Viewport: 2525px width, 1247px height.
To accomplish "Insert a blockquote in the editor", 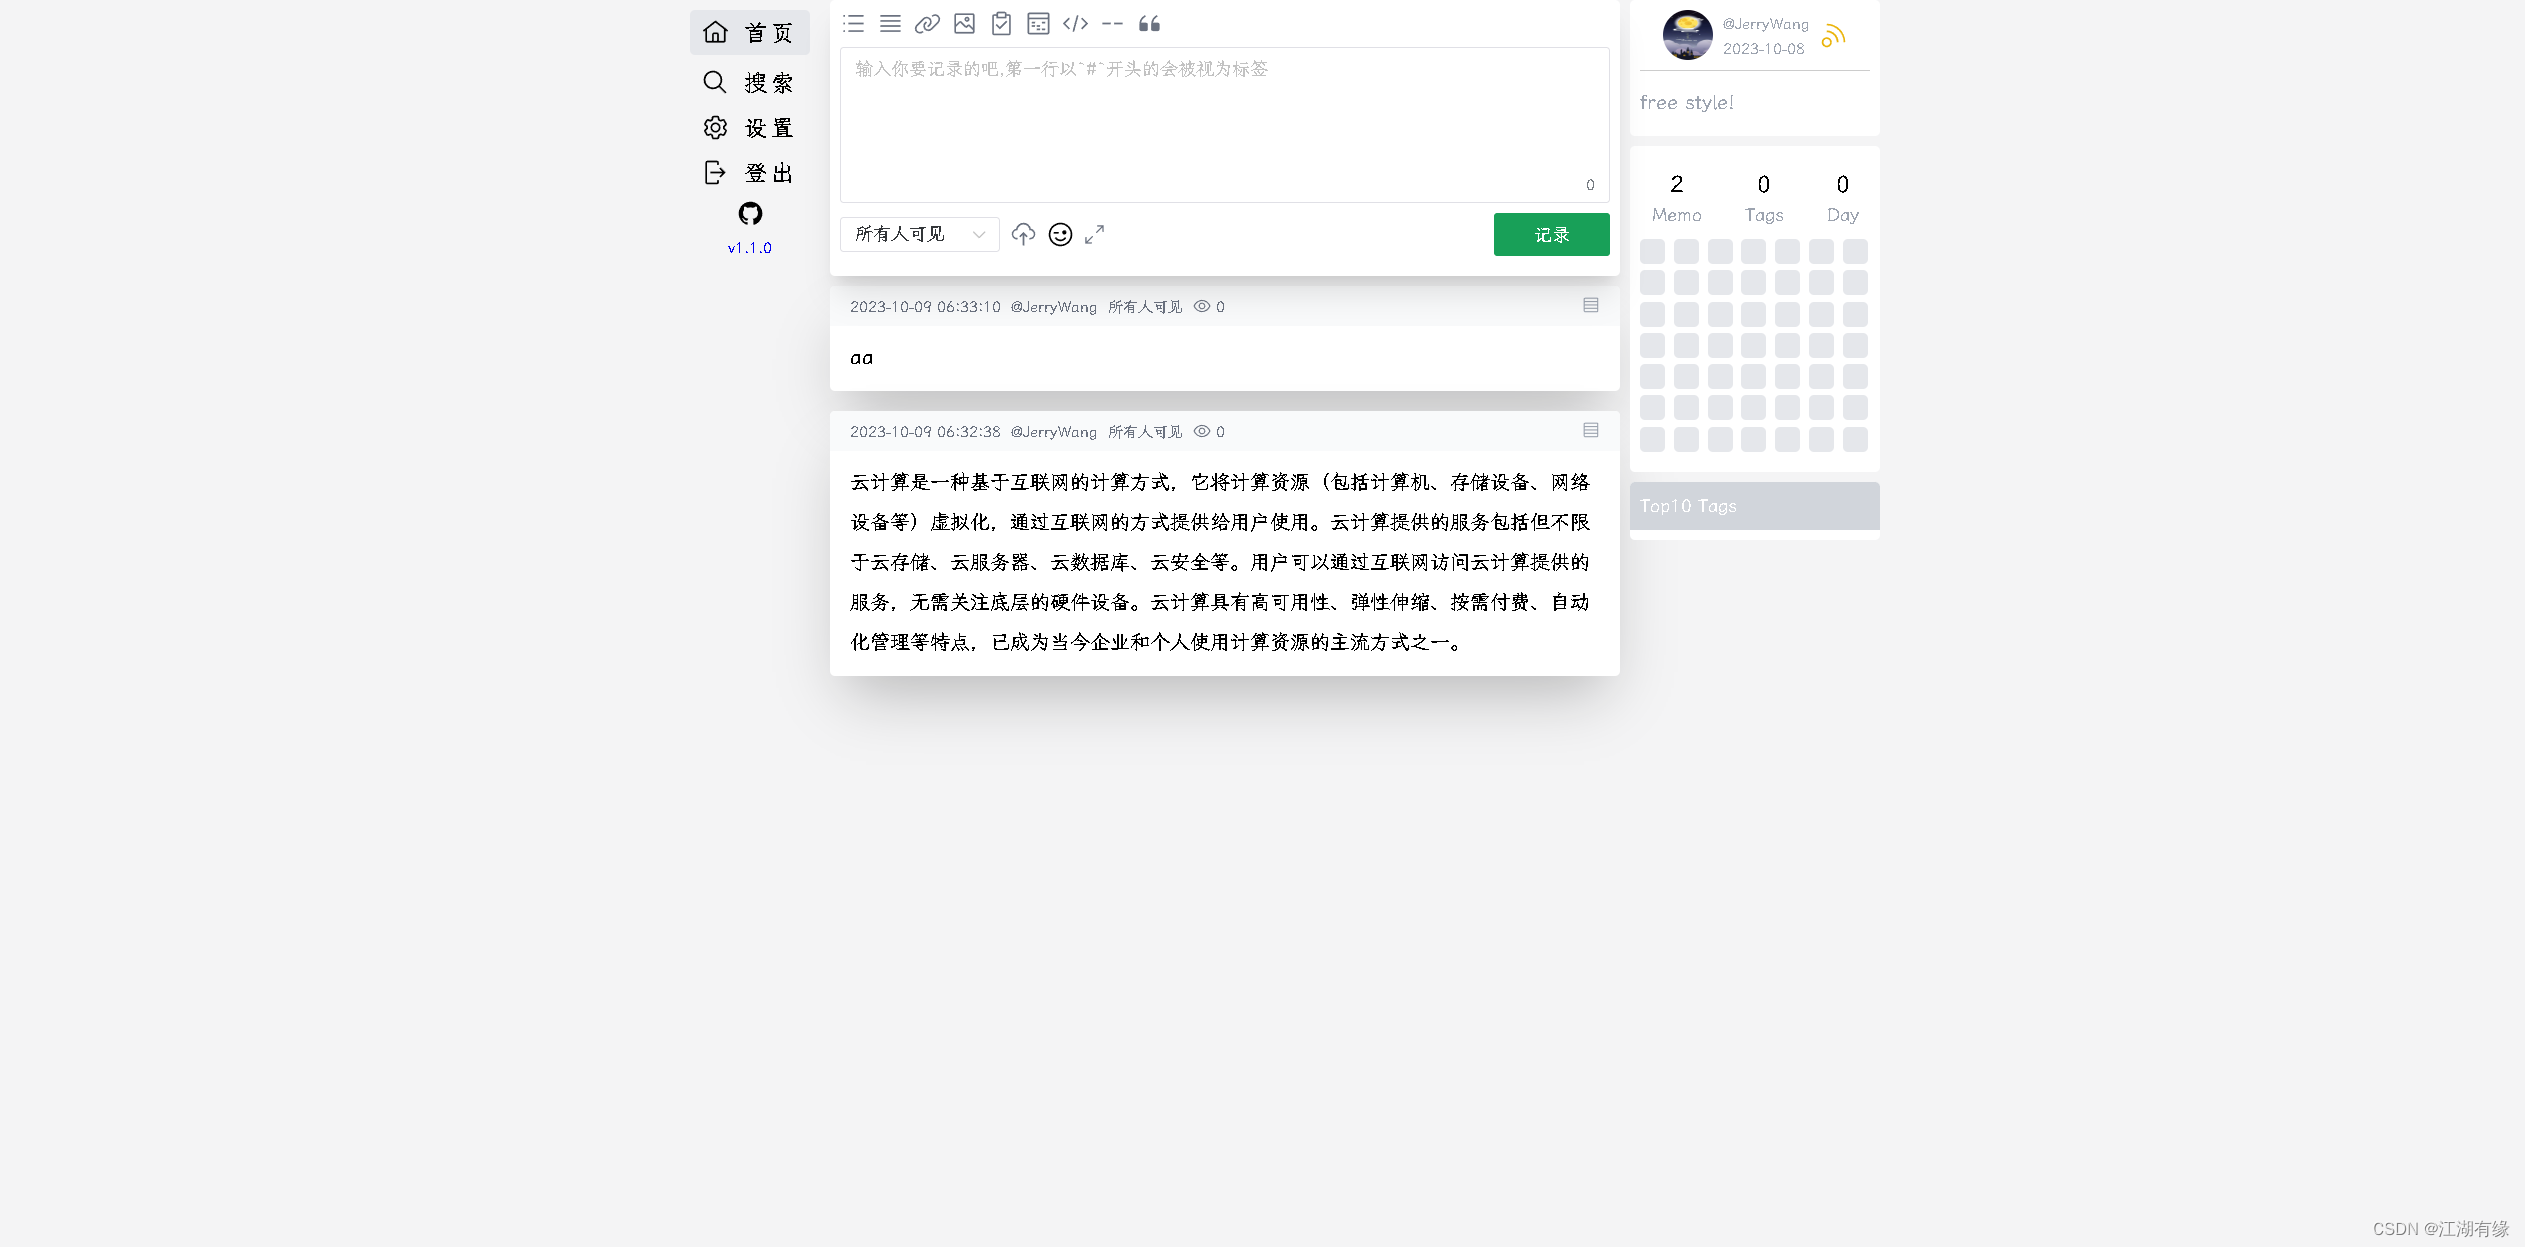I will (x=1148, y=23).
